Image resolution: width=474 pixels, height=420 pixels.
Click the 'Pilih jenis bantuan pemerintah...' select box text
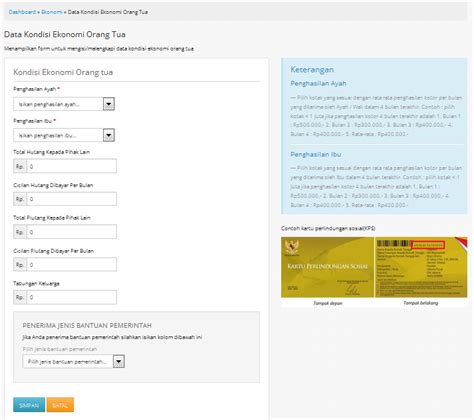[67, 362]
